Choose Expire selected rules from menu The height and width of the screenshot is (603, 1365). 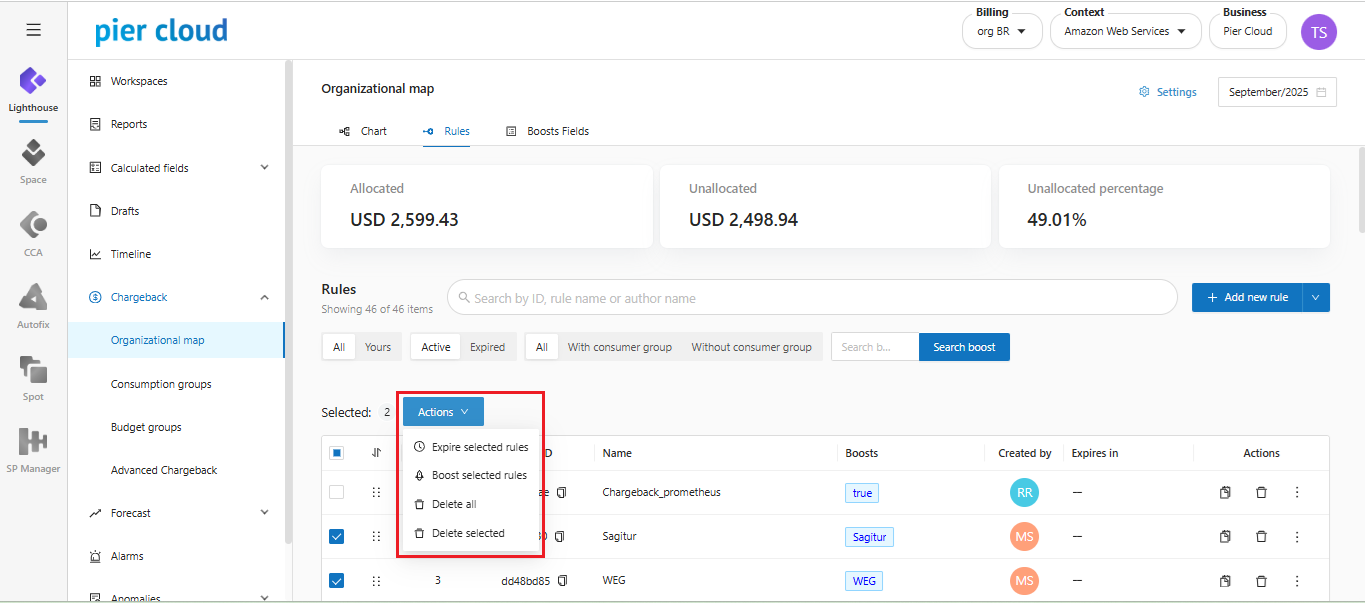pyautogui.click(x=471, y=447)
